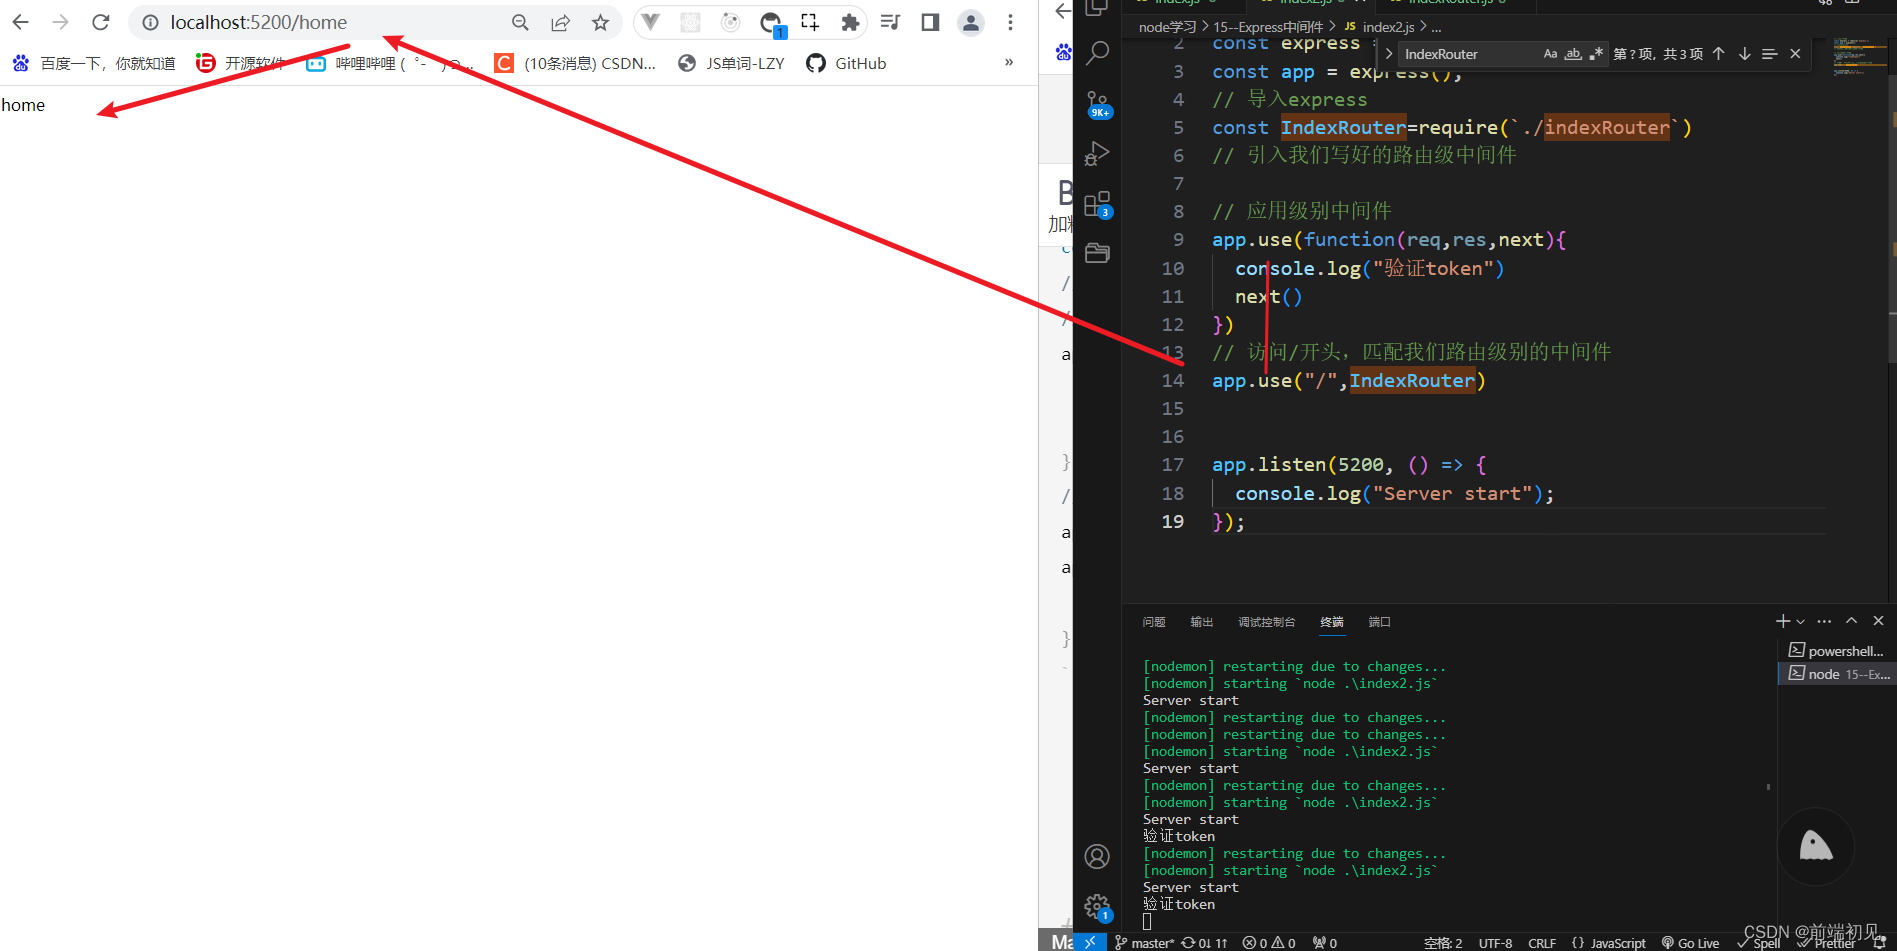Switch to the 端口 panel tab
1897x951 pixels.
point(1380,622)
